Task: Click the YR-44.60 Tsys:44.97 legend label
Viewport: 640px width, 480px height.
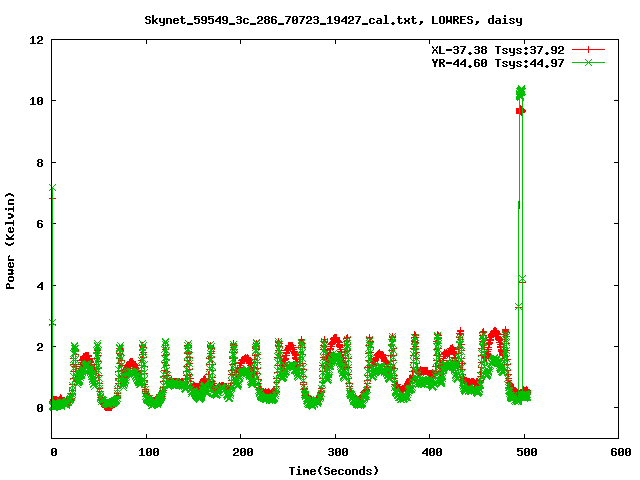Action: click(498, 63)
